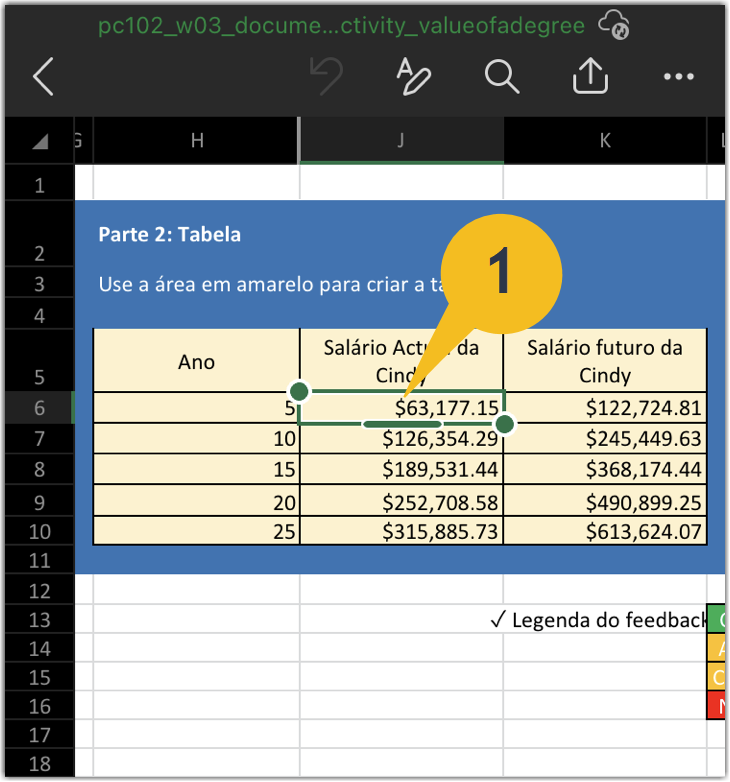Tap the cloud sync status icon
This screenshot has height=782, width=730.
(614, 25)
